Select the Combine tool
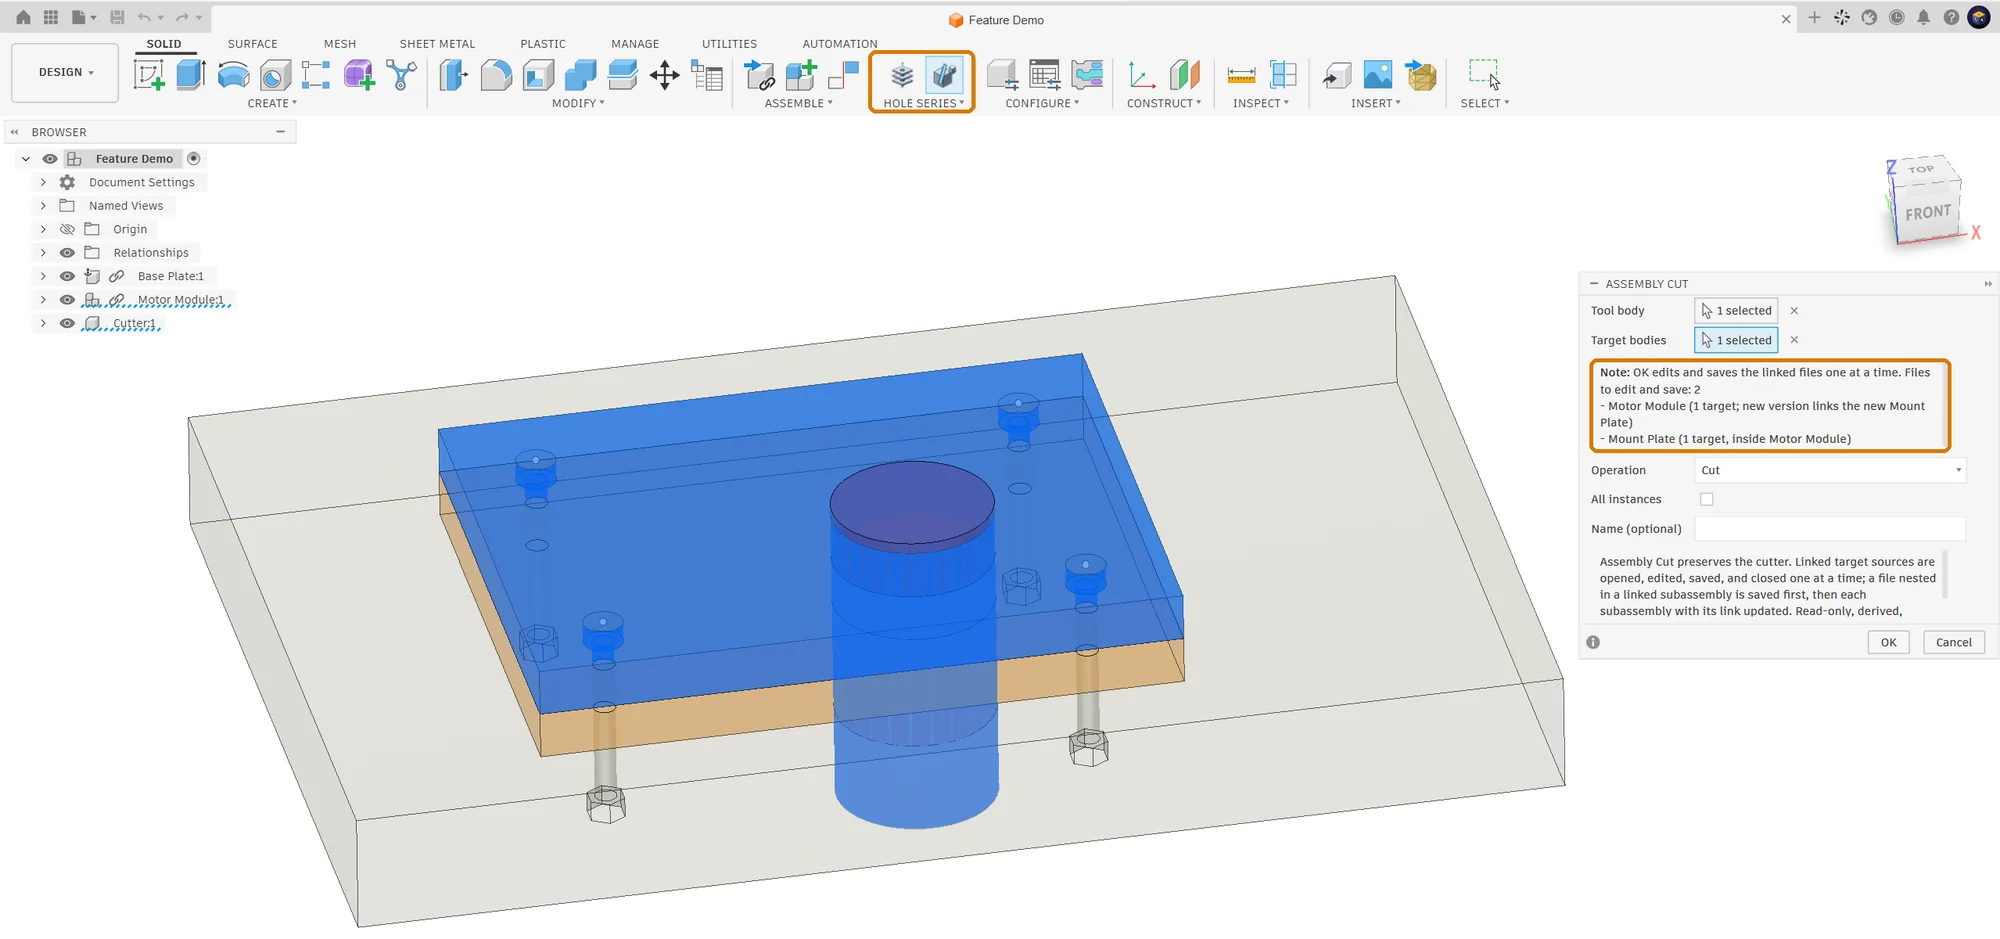This screenshot has height=939, width=2000. (580, 75)
